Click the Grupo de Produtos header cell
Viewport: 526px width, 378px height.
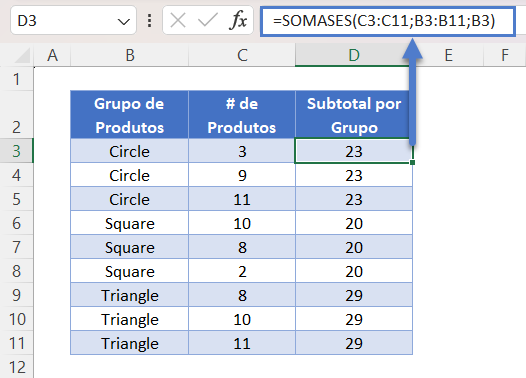pos(129,115)
